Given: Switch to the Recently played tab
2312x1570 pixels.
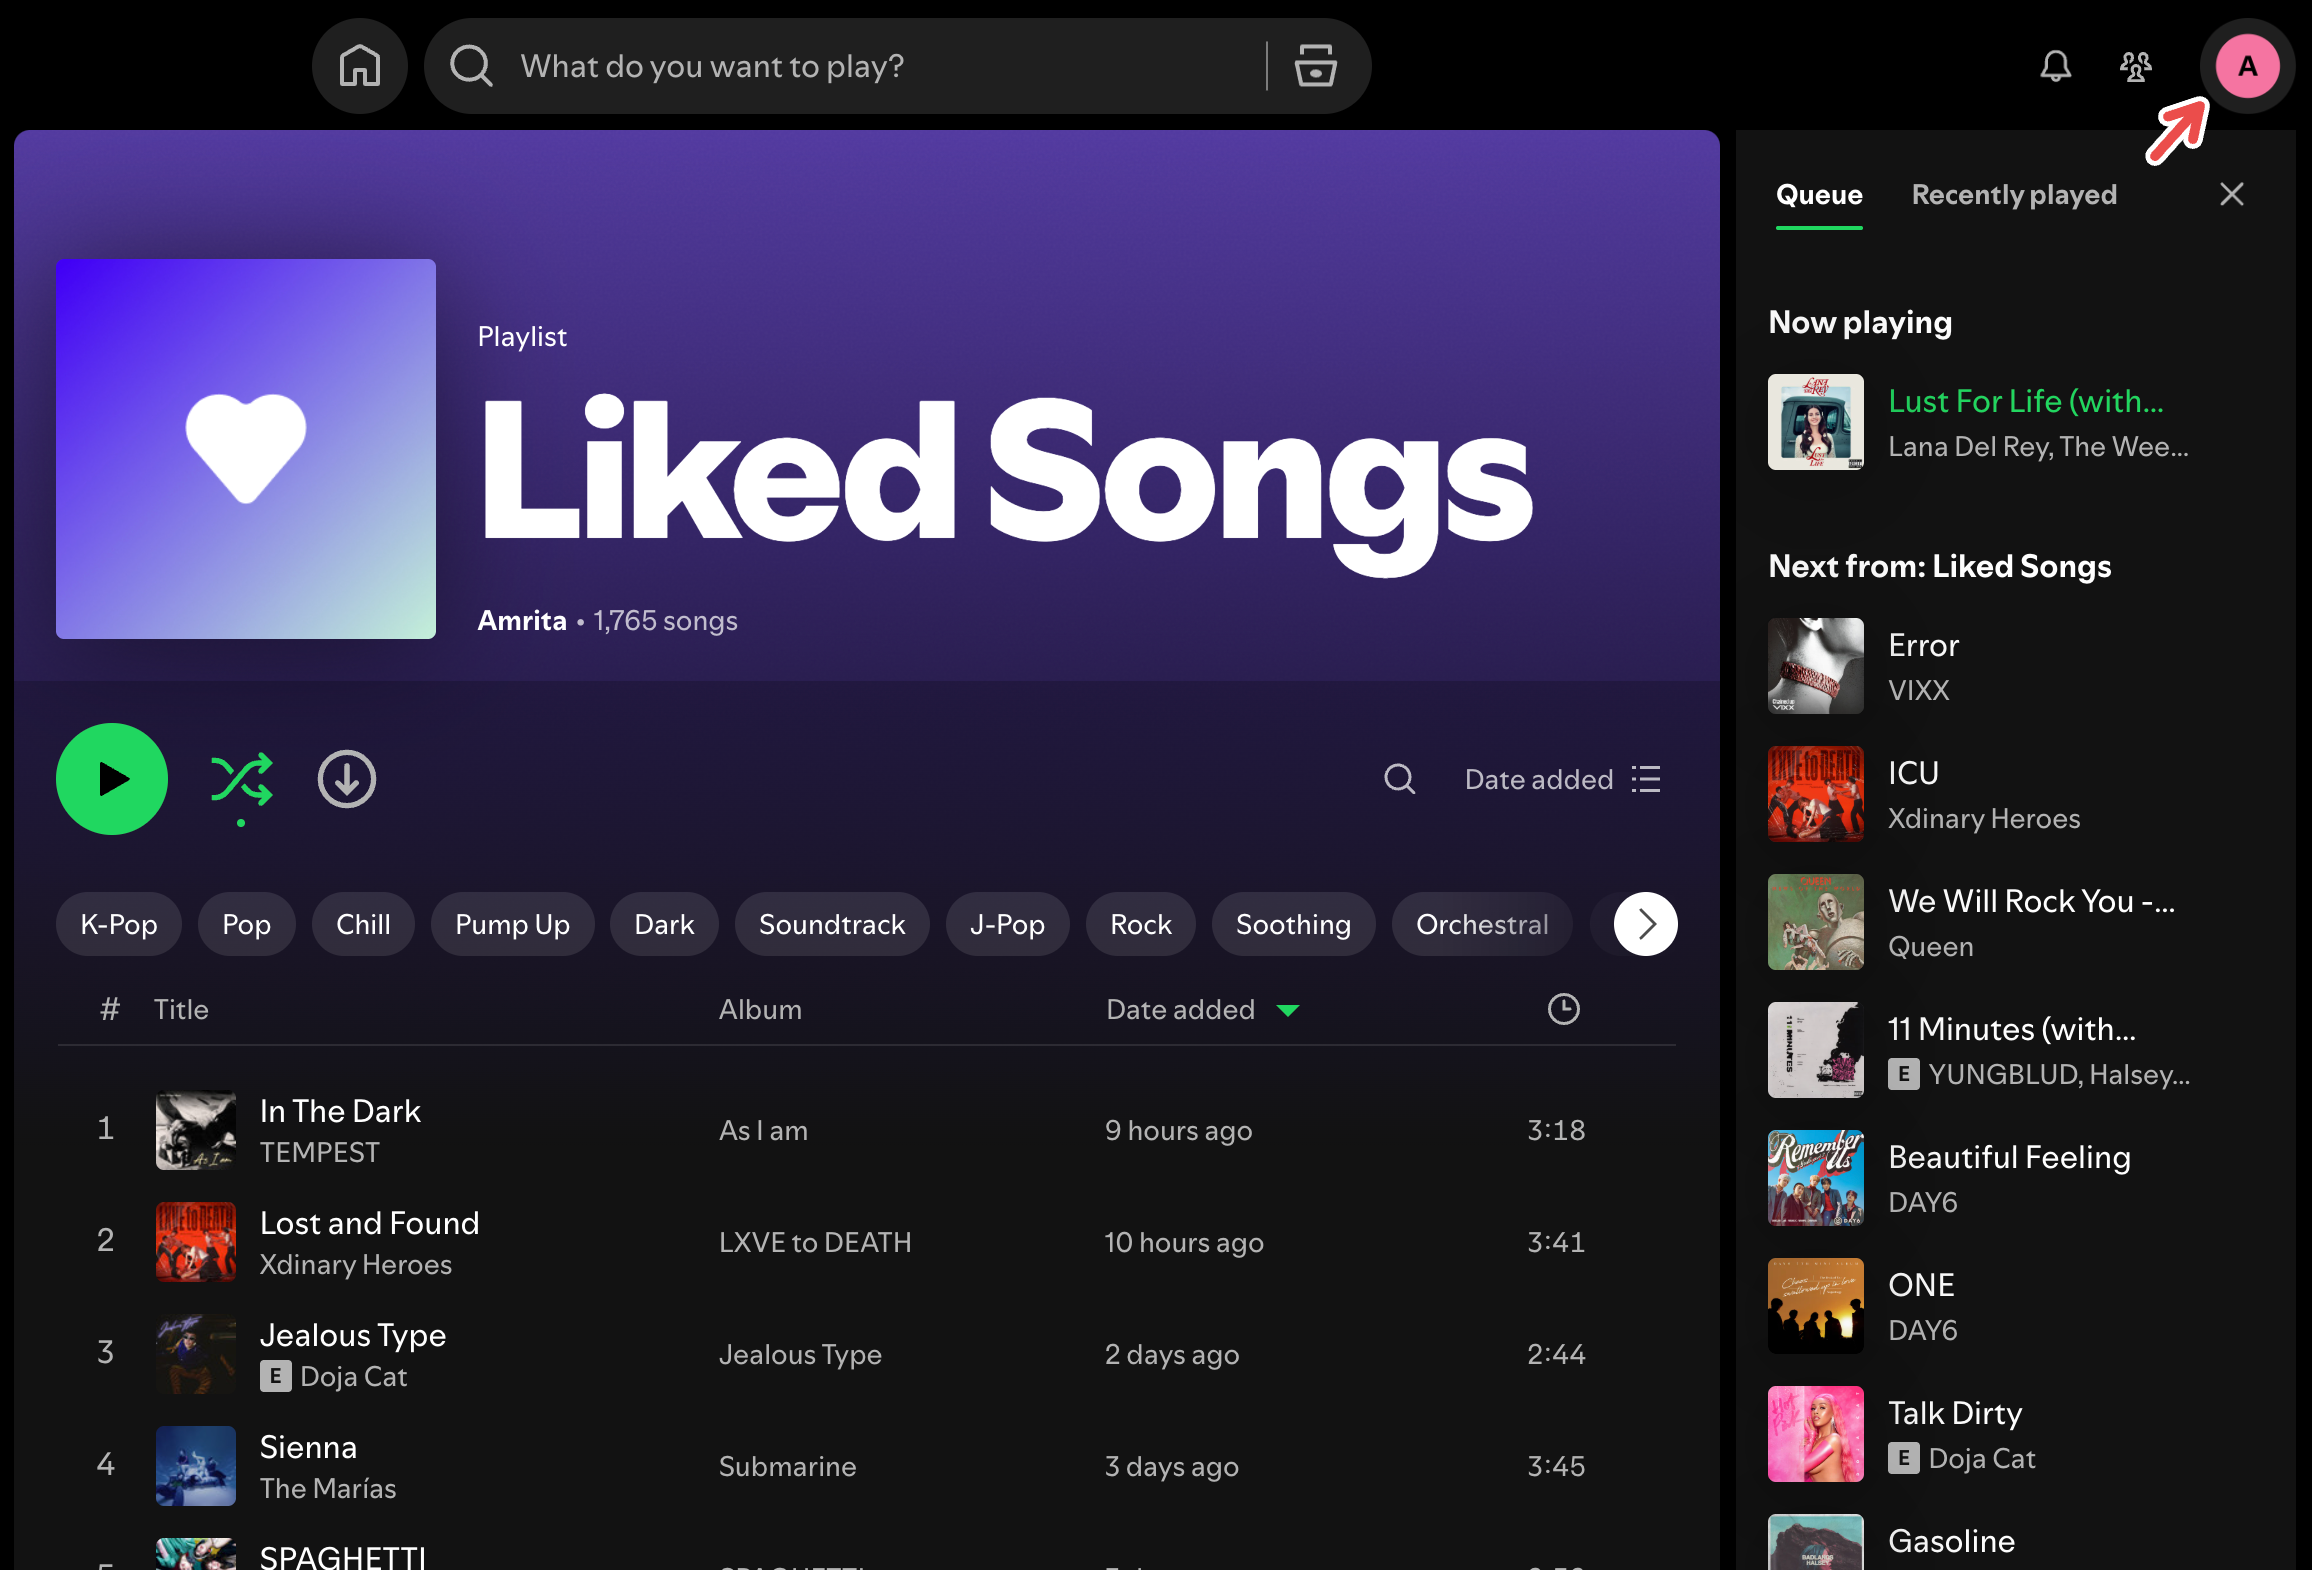Looking at the screenshot, I should [2014, 195].
